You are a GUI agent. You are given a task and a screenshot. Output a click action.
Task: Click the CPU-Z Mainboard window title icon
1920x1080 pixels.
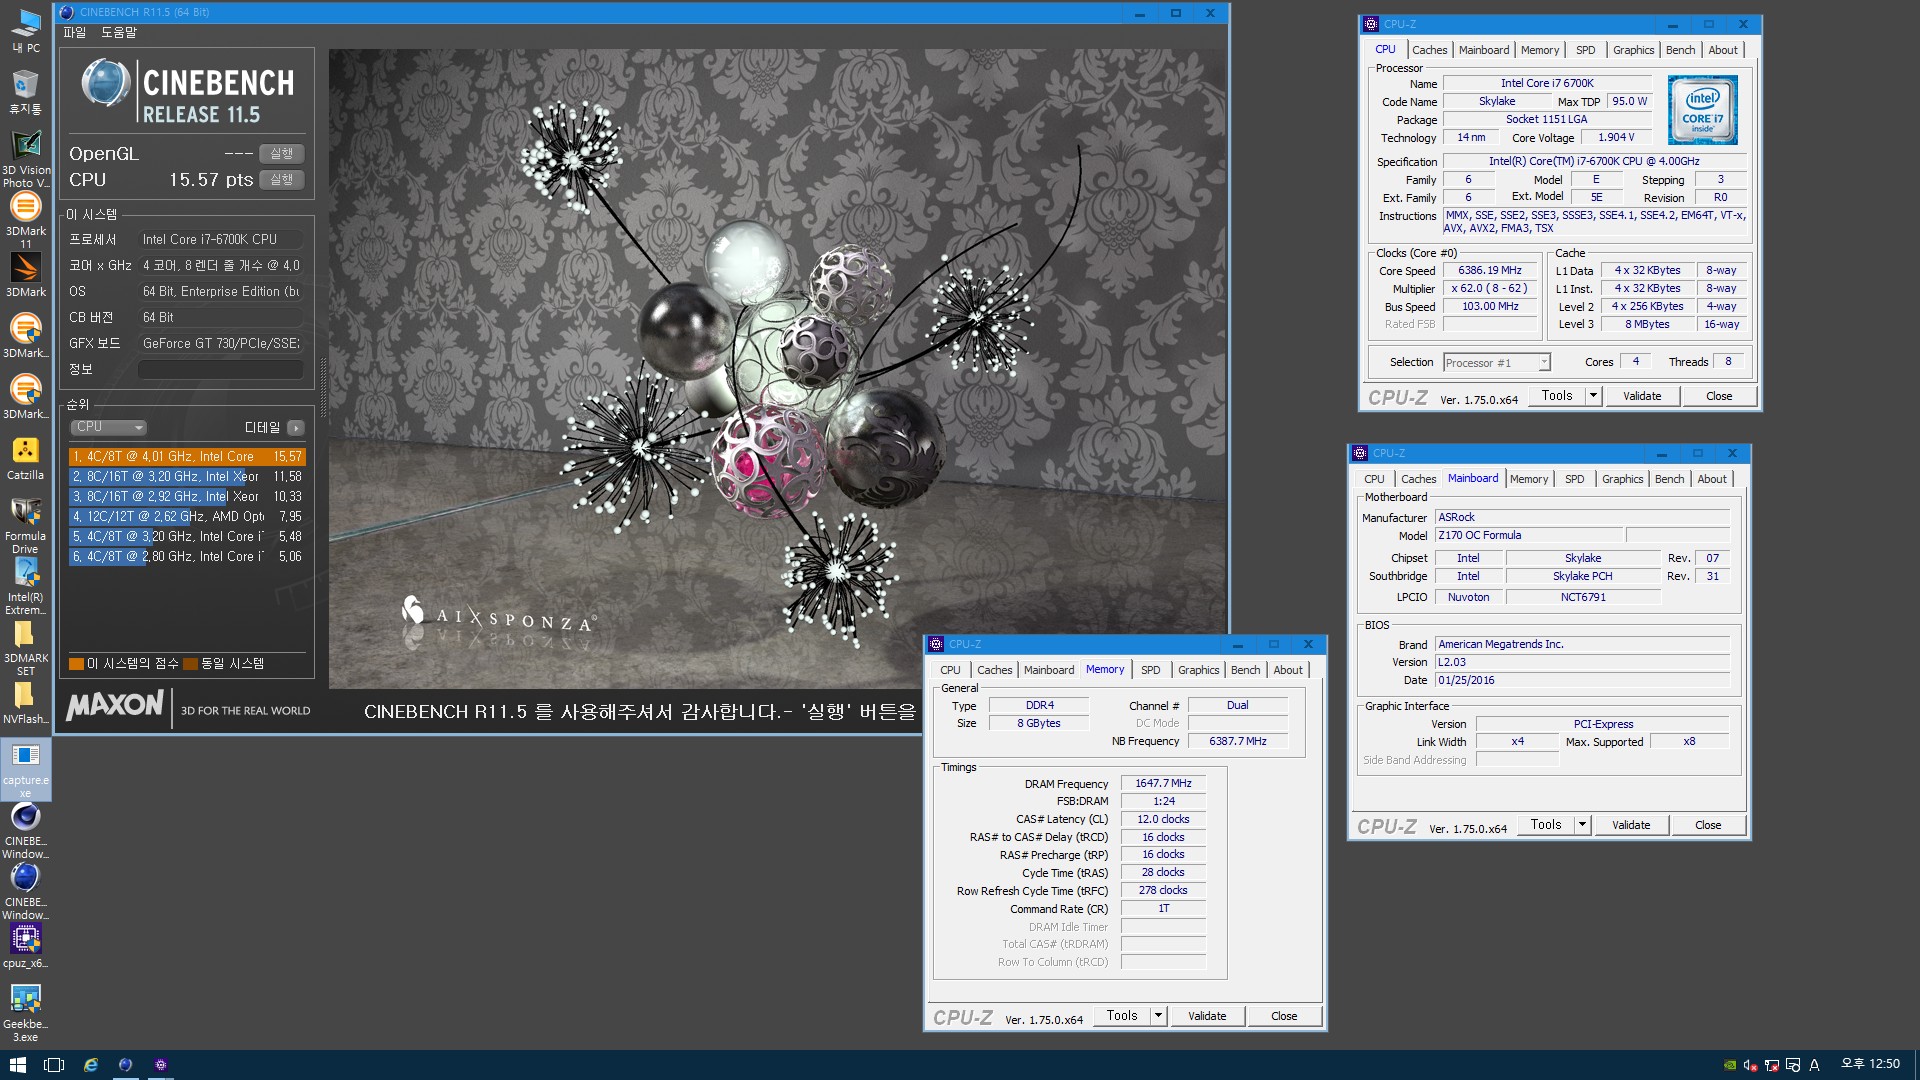[1360, 453]
